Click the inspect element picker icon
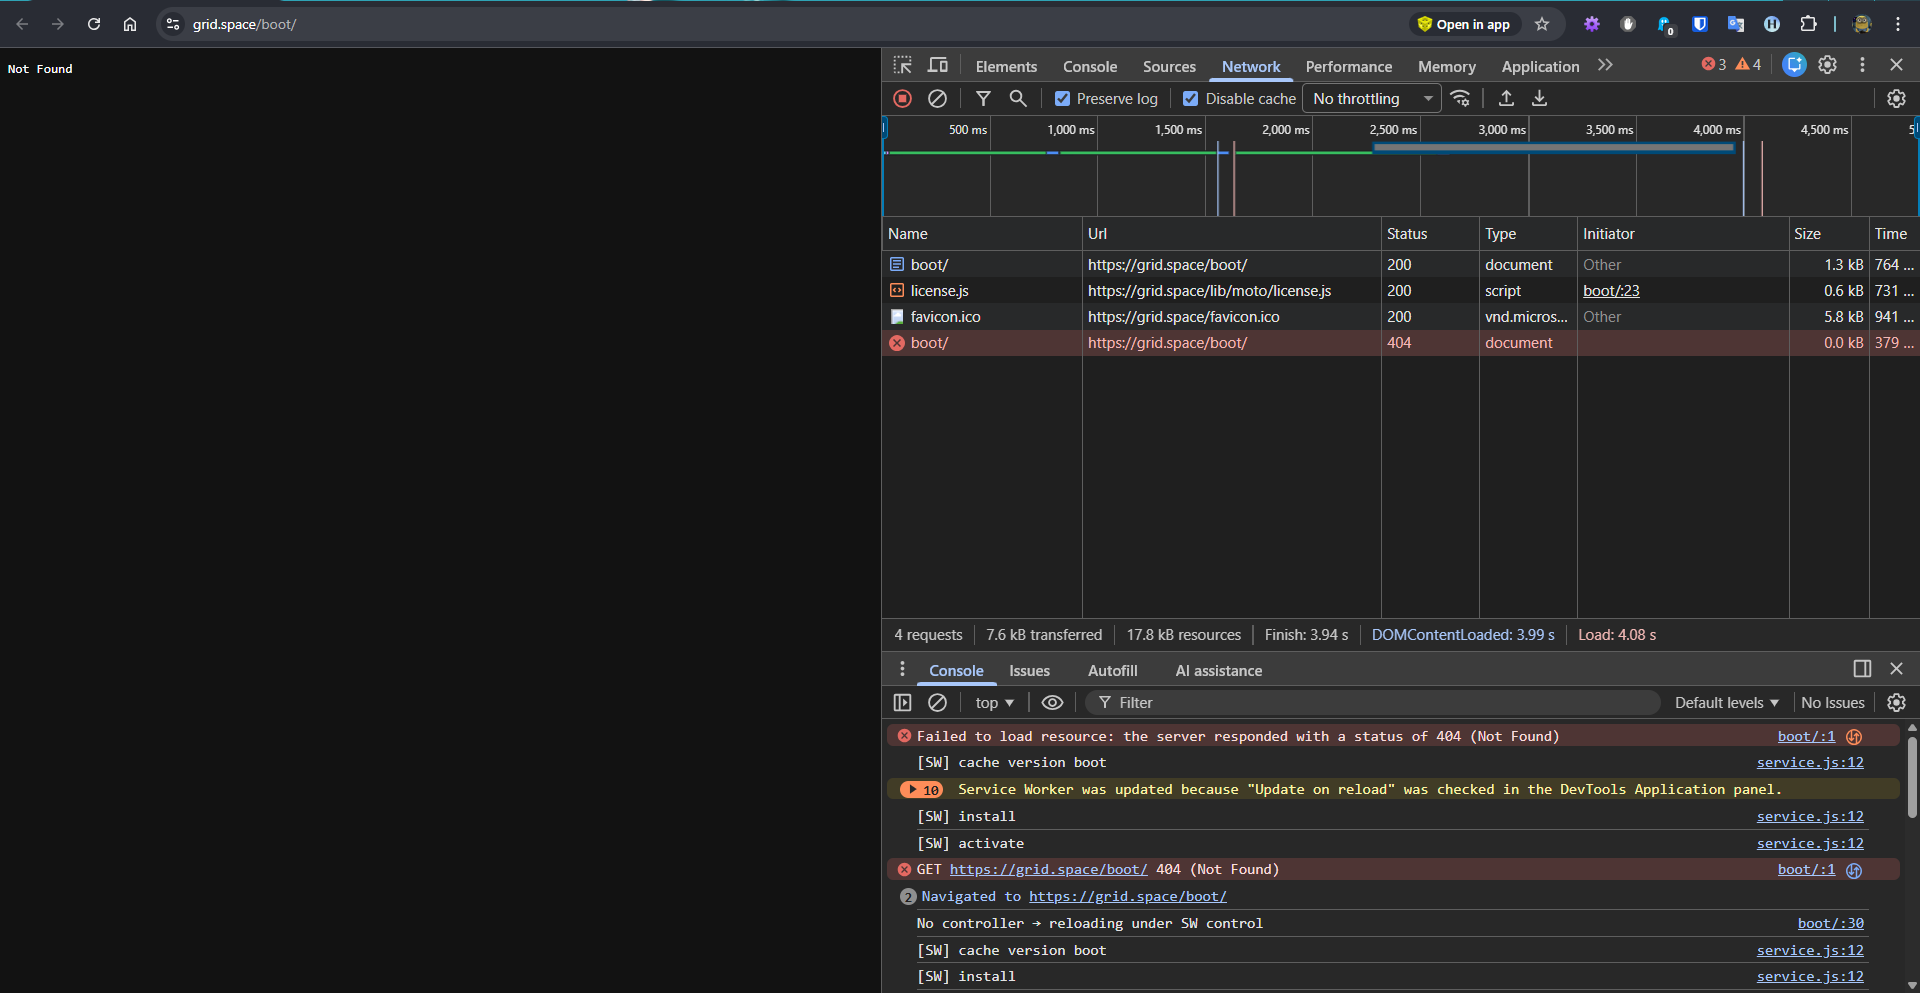 click(902, 65)
